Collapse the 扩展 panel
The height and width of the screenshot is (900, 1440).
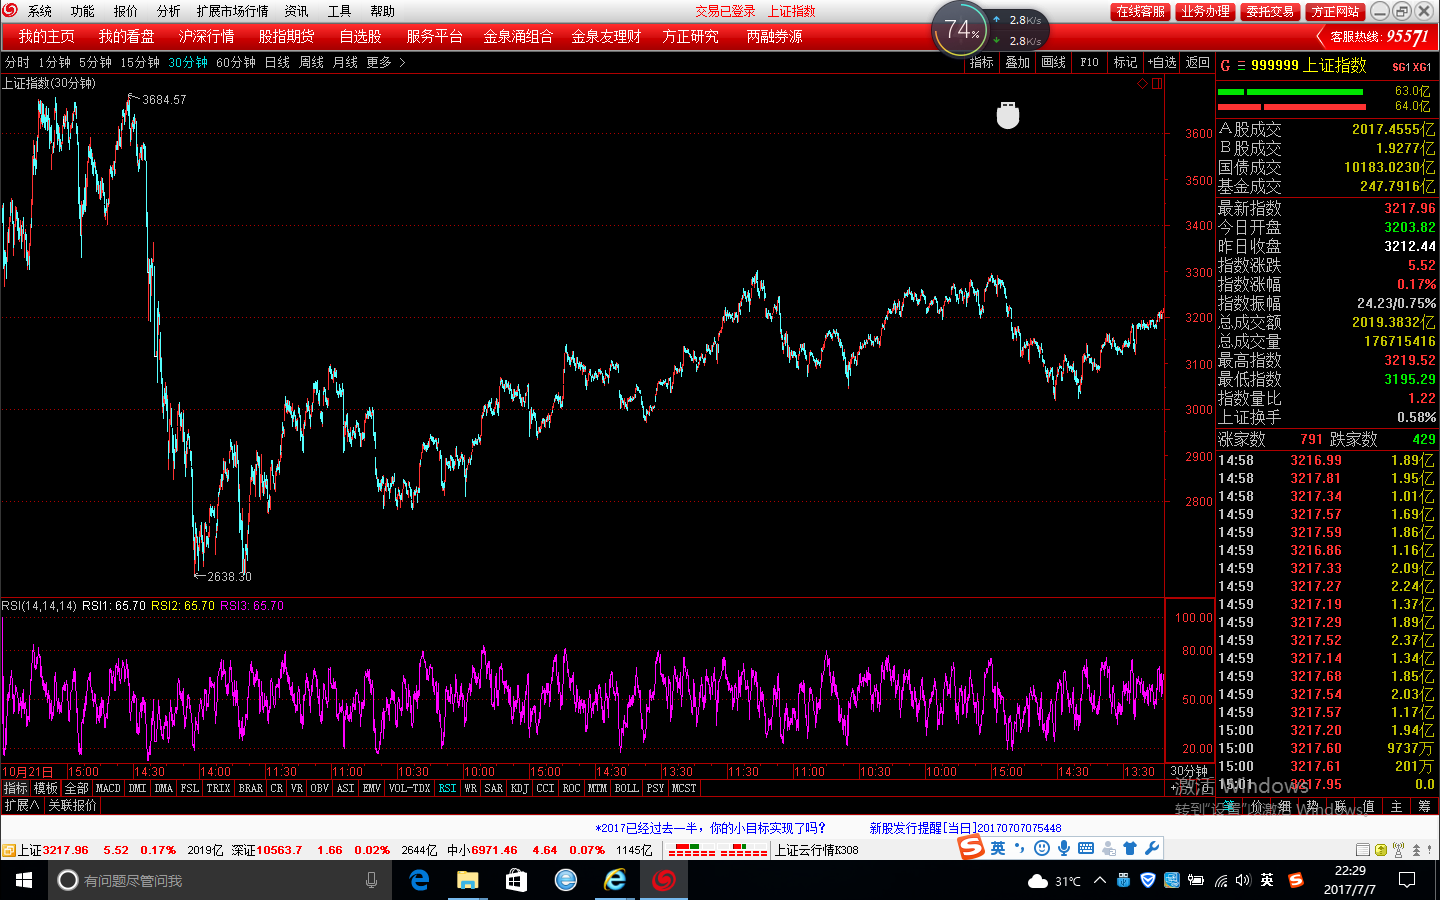click(x=21, y=805)
